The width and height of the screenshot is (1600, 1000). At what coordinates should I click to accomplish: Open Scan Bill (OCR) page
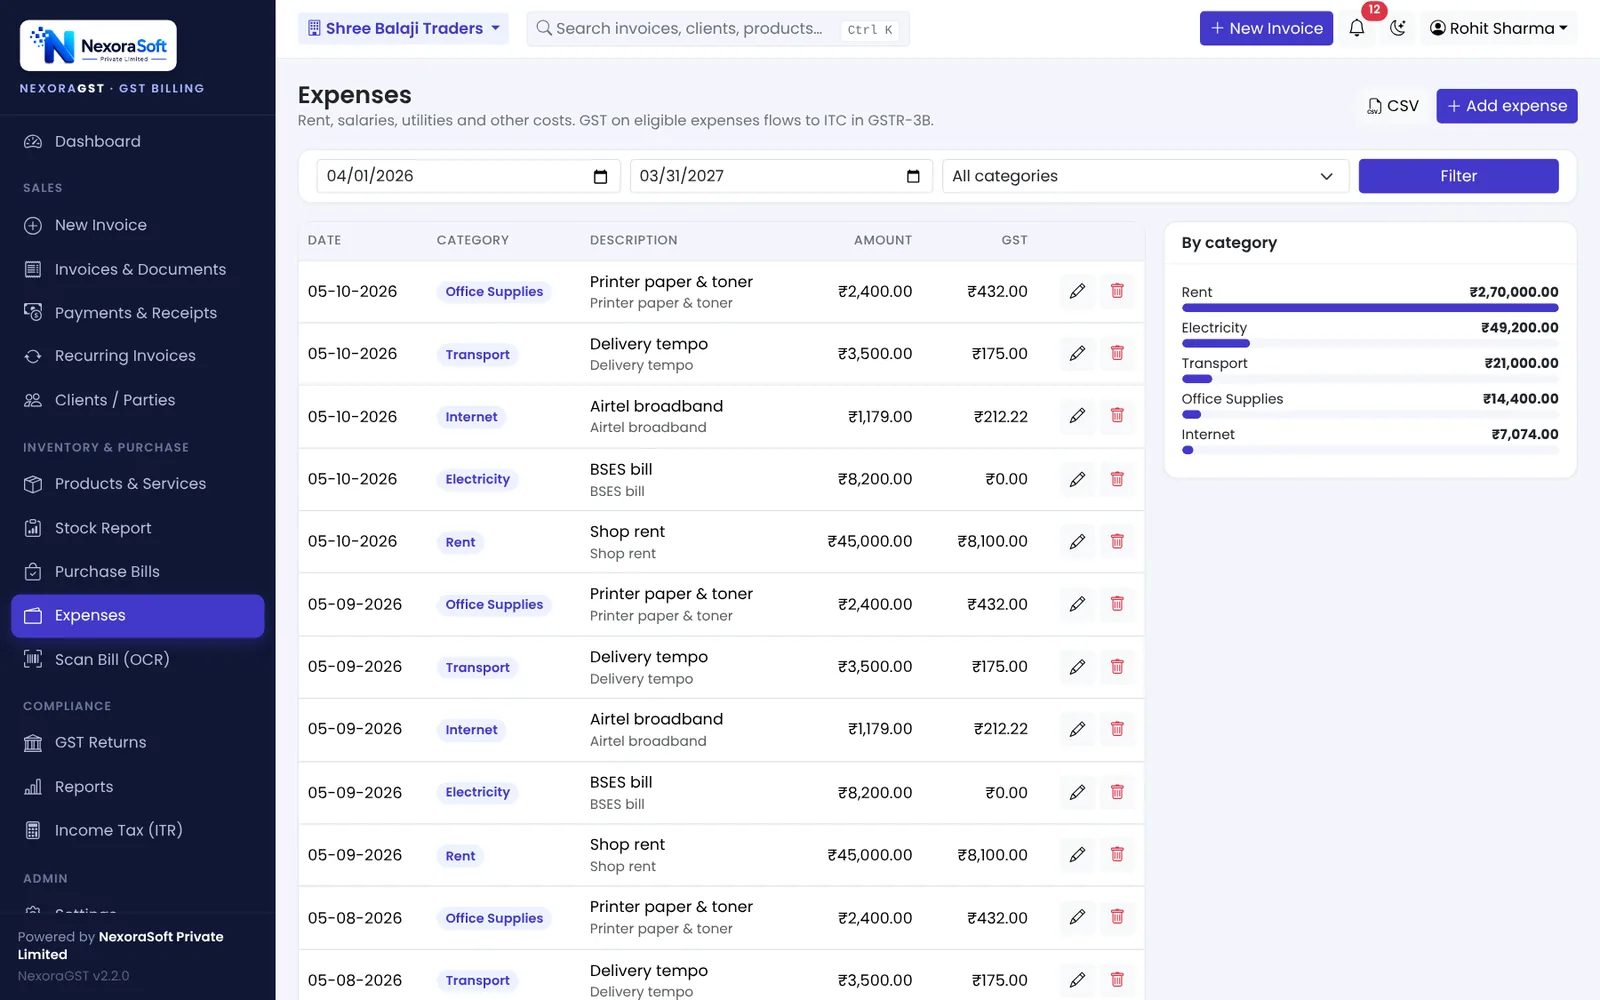pyautogui.click(x=138, y=659)
